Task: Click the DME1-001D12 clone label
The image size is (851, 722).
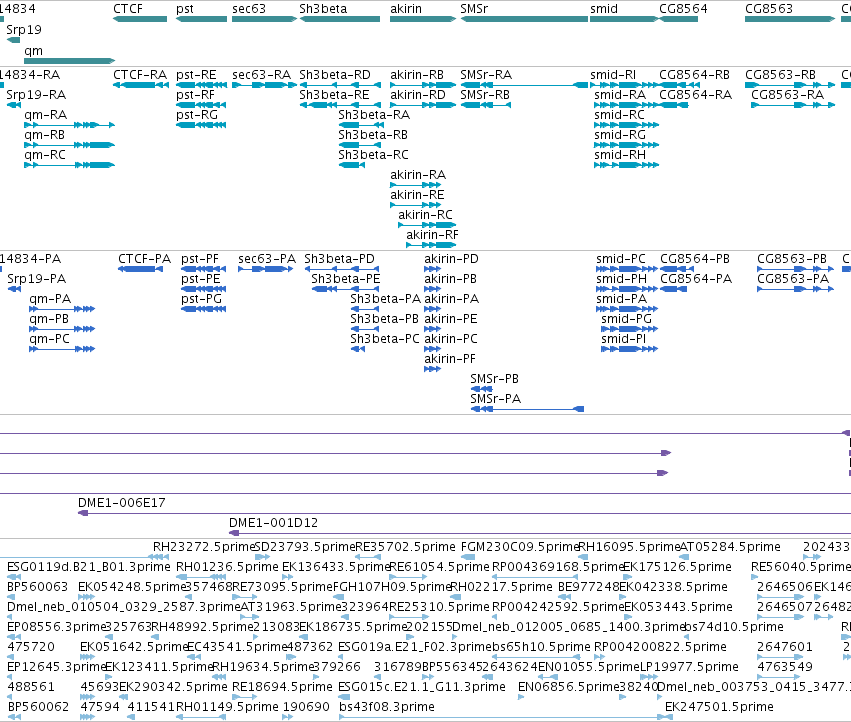Action: (274, 523)
